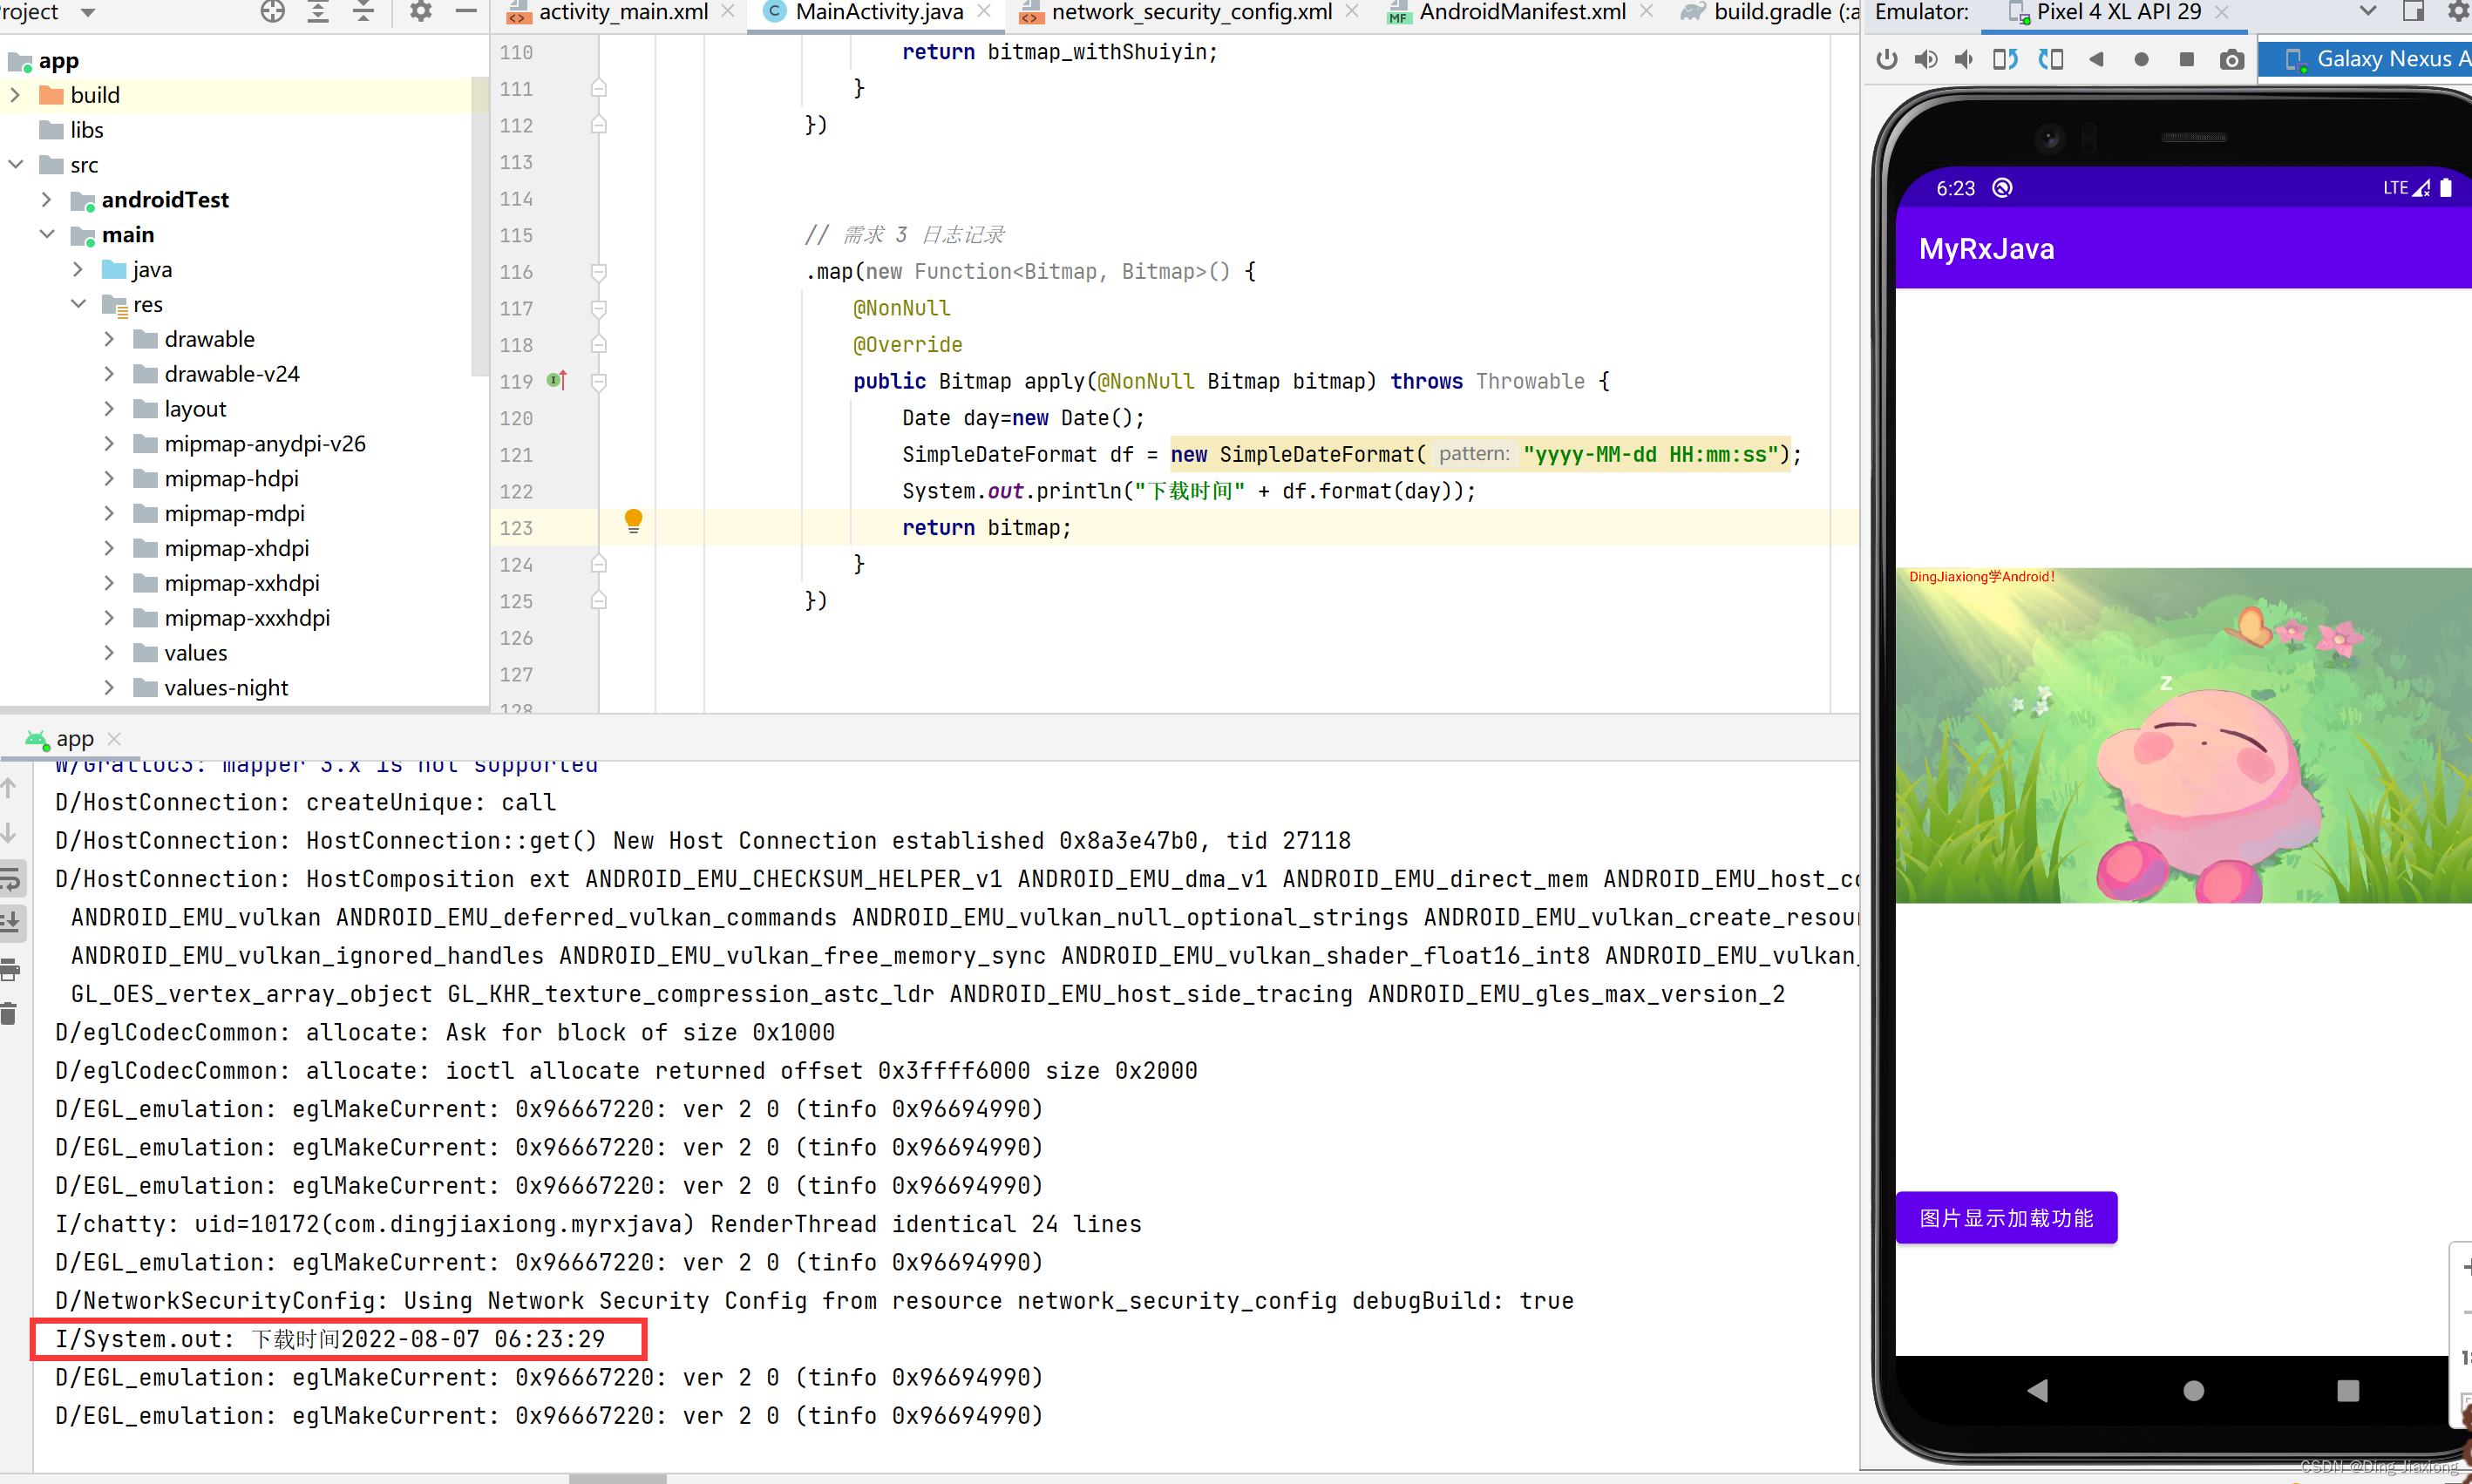
Task: Click the emulator volume up icon
Action: pos(1925,60)
